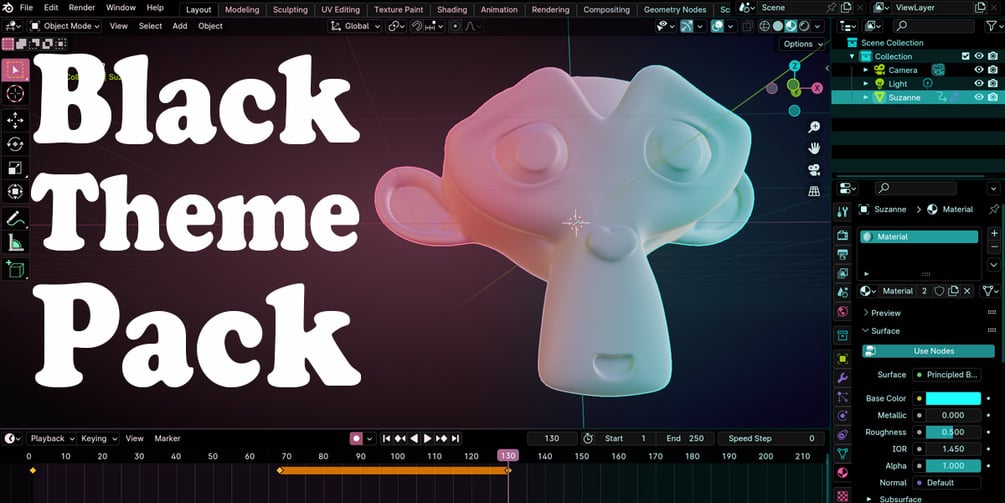Open the Output properties tab (printer icon)
Viewport: 1005px width, 503px height.
843,255
